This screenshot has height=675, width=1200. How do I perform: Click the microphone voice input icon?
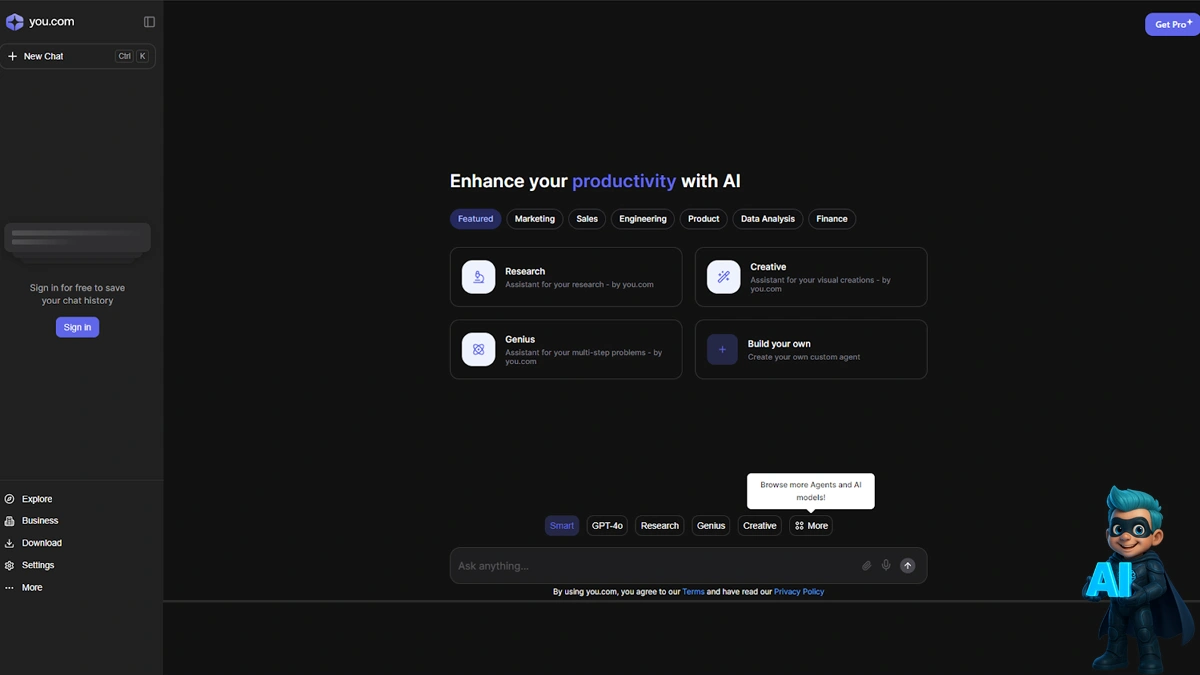(x=886, y=566)
